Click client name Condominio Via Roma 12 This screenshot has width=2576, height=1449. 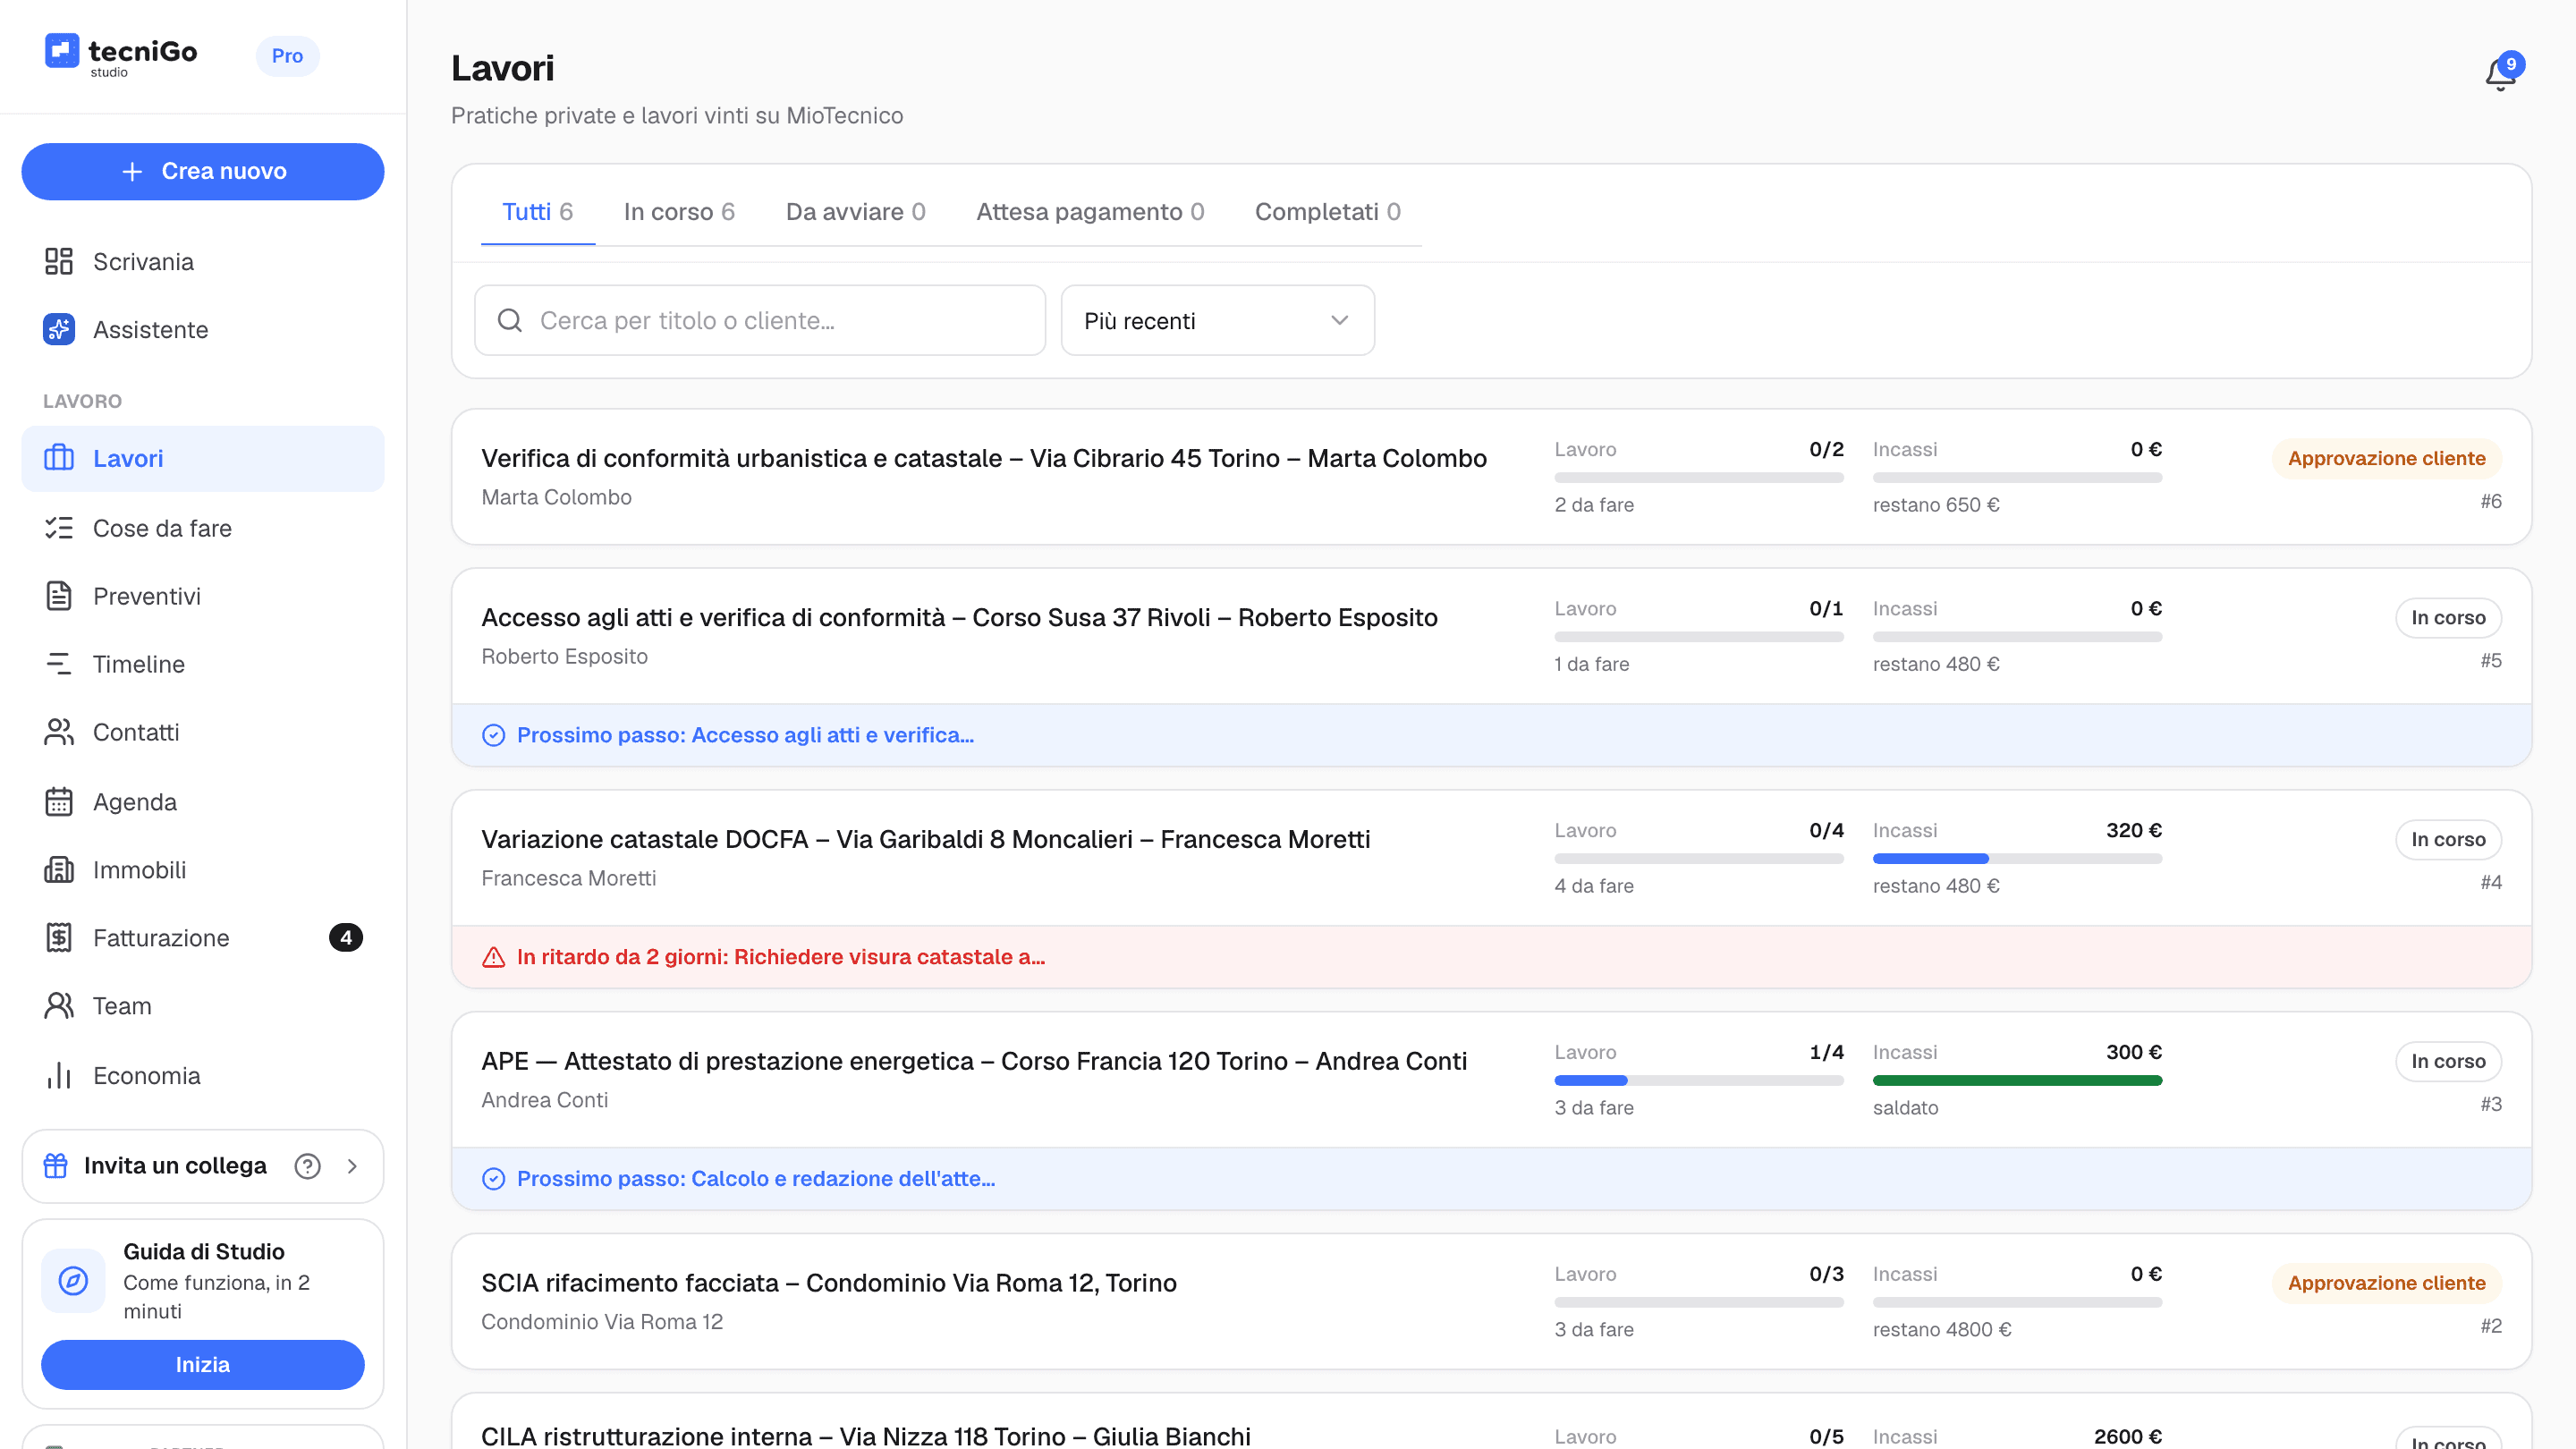coord(602,1322)
